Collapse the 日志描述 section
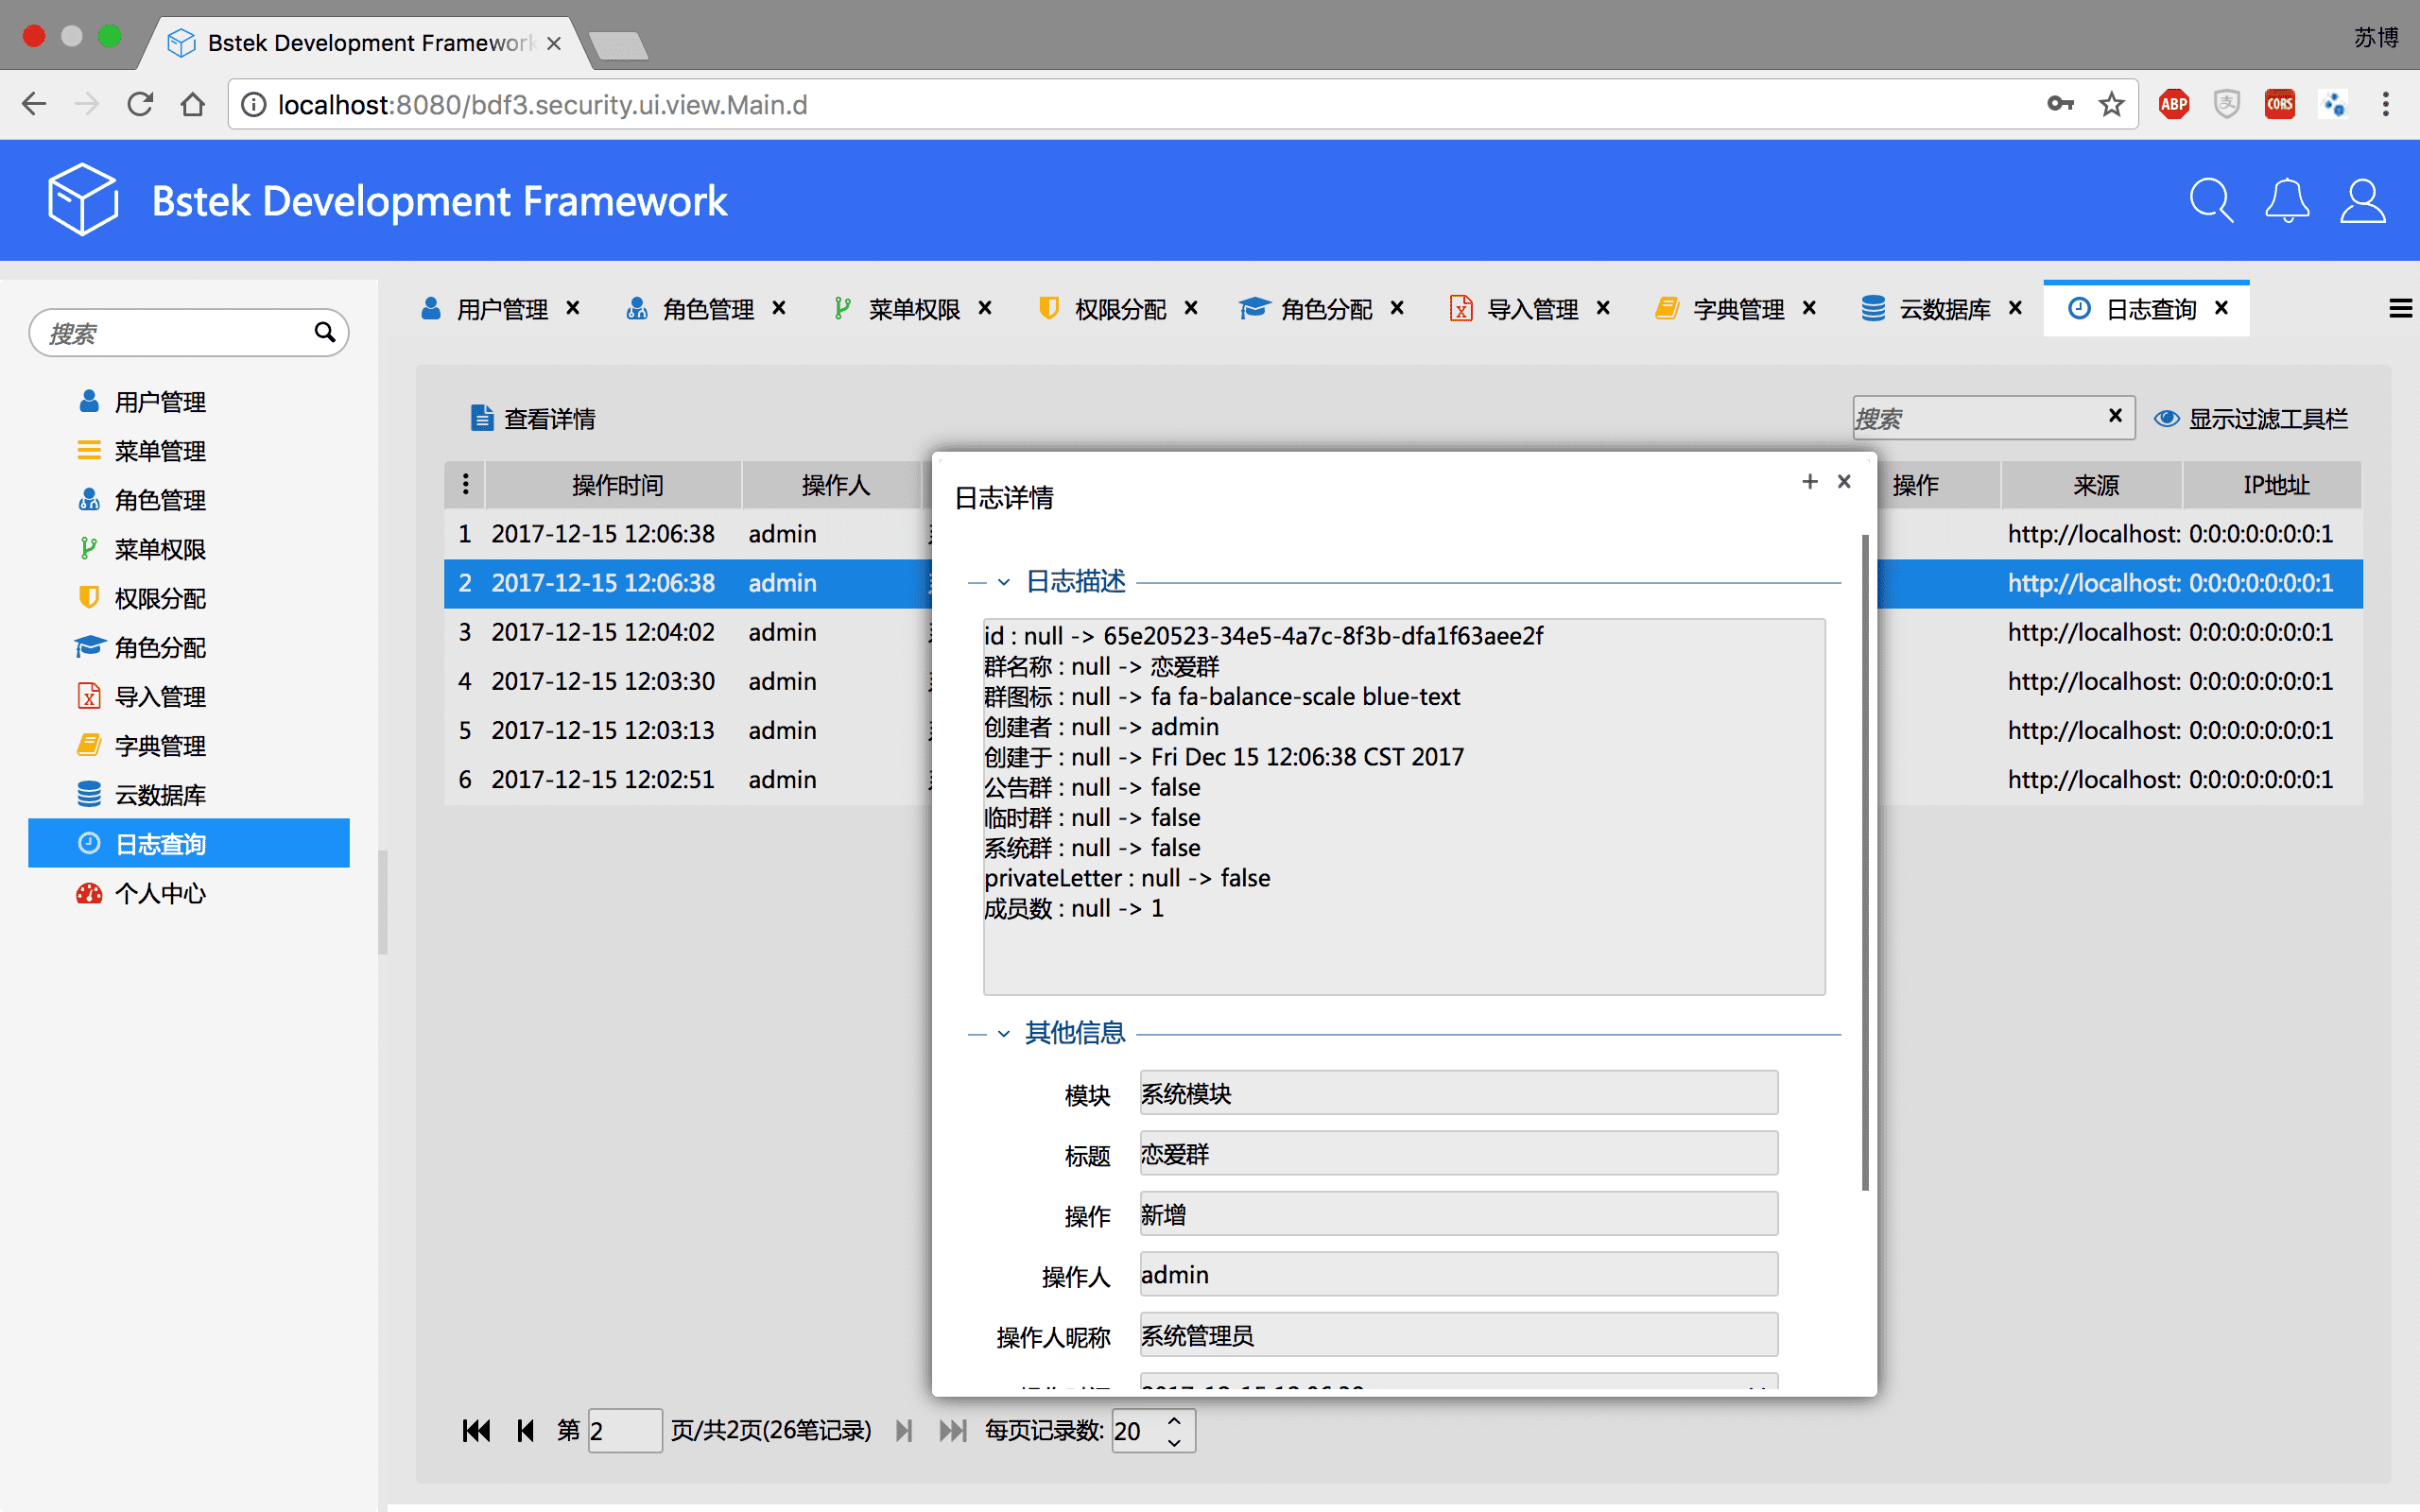Screen dimensions: 2420x1512 (x=1004, y=582)
